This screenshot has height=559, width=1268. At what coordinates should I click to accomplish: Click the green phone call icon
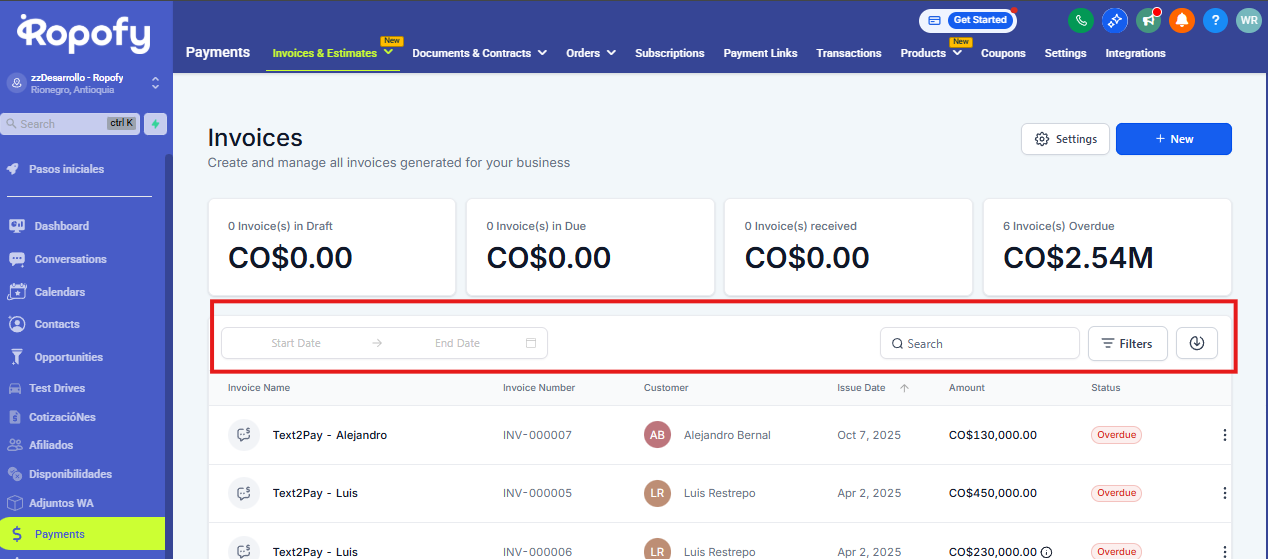1080,20
